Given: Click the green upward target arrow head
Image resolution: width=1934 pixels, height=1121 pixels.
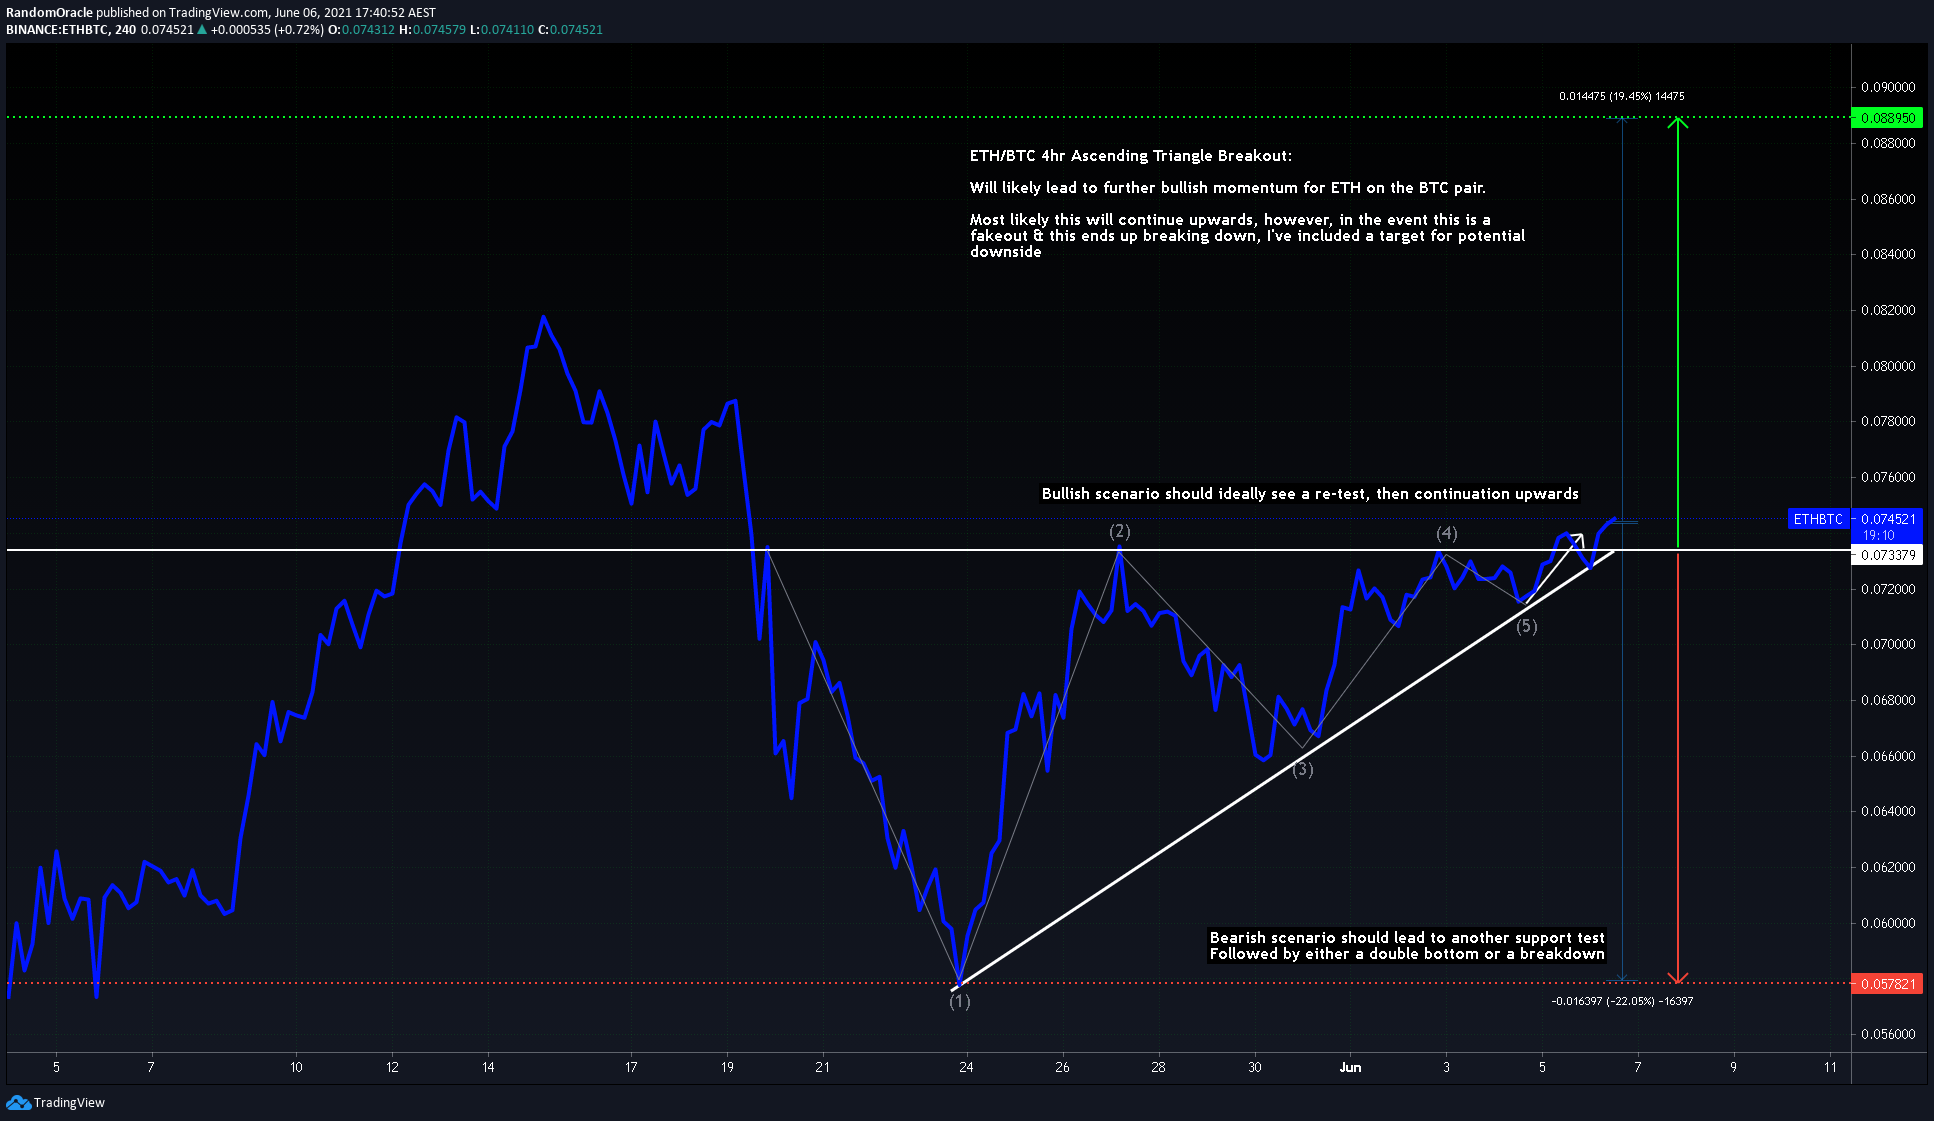Looking at the screenshot, I should click(1678, 123).
